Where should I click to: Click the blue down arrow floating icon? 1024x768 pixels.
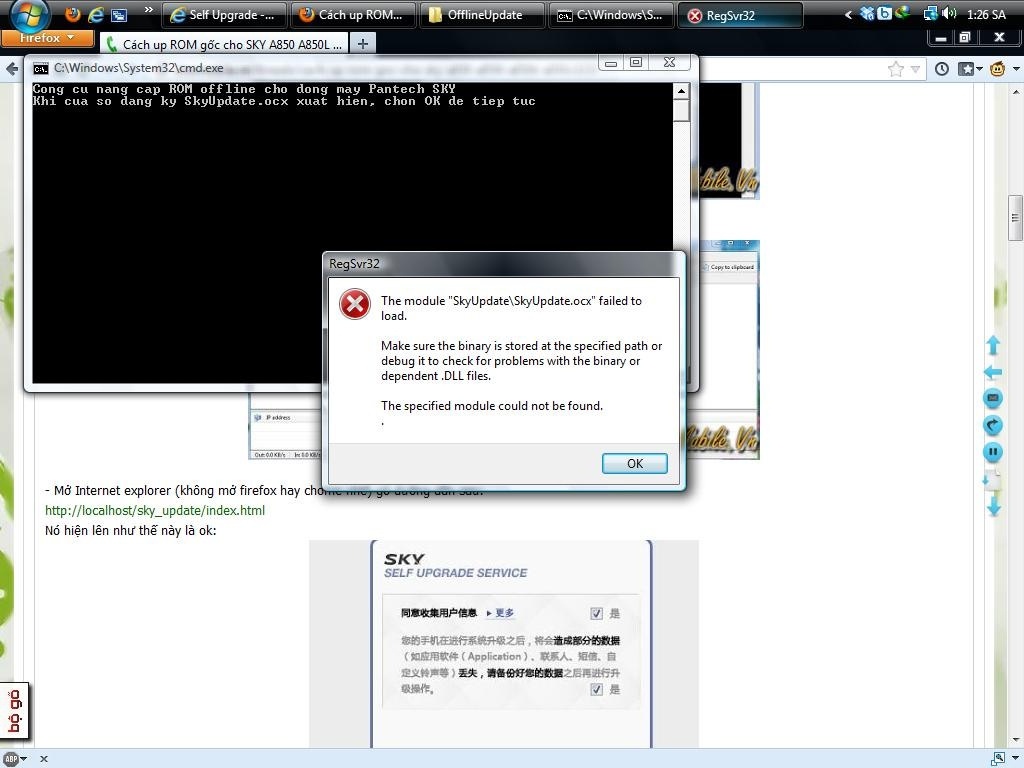coord(993,507)
